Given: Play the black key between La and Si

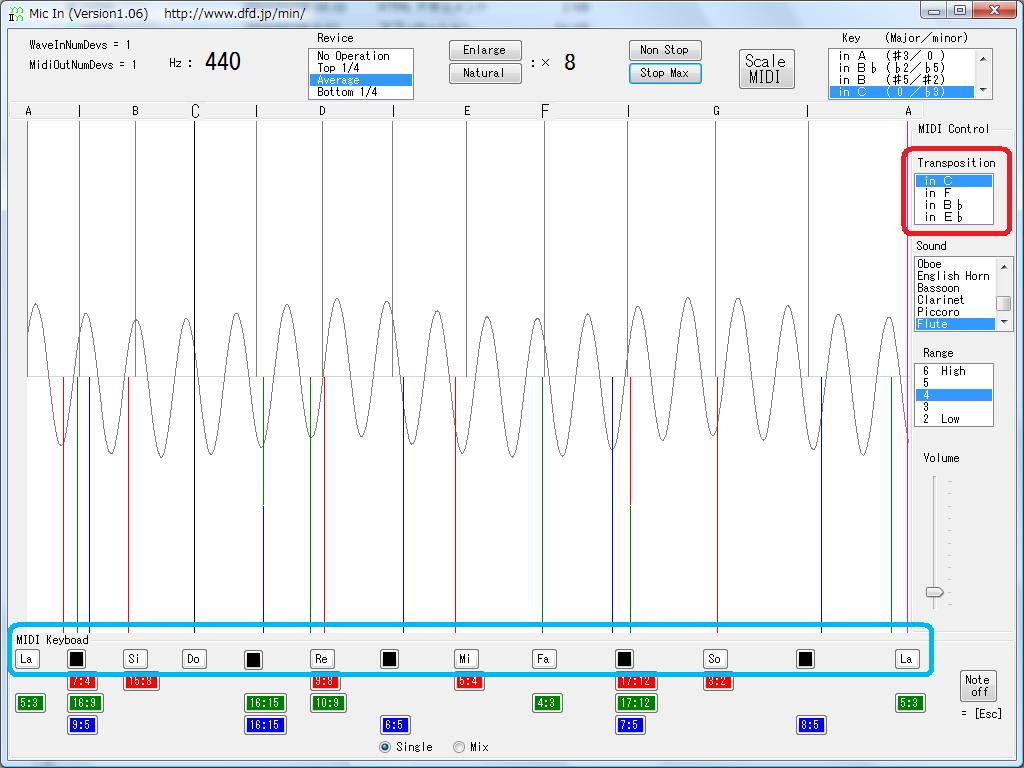Looking at the screenshot, I should [76, 659].
